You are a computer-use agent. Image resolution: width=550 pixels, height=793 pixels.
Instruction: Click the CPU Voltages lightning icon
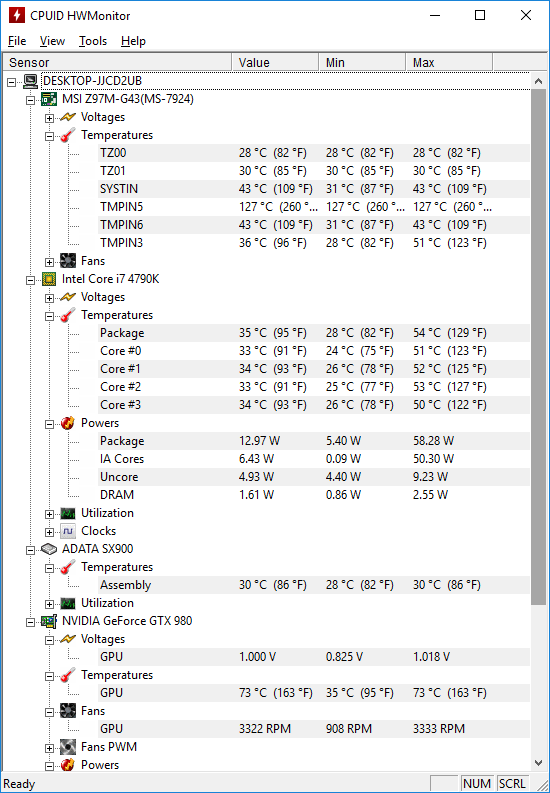tap(68, 297)
